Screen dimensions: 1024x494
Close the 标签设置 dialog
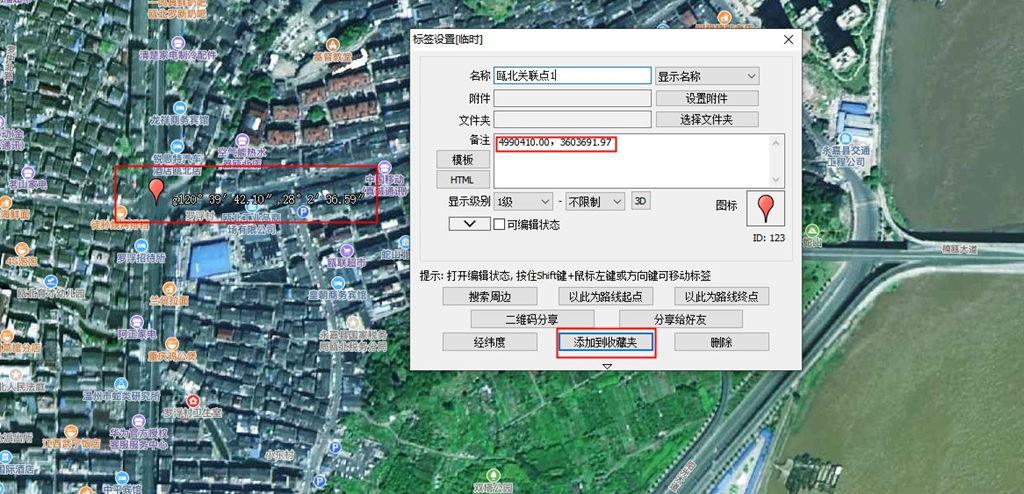click(x=788, y=39)
